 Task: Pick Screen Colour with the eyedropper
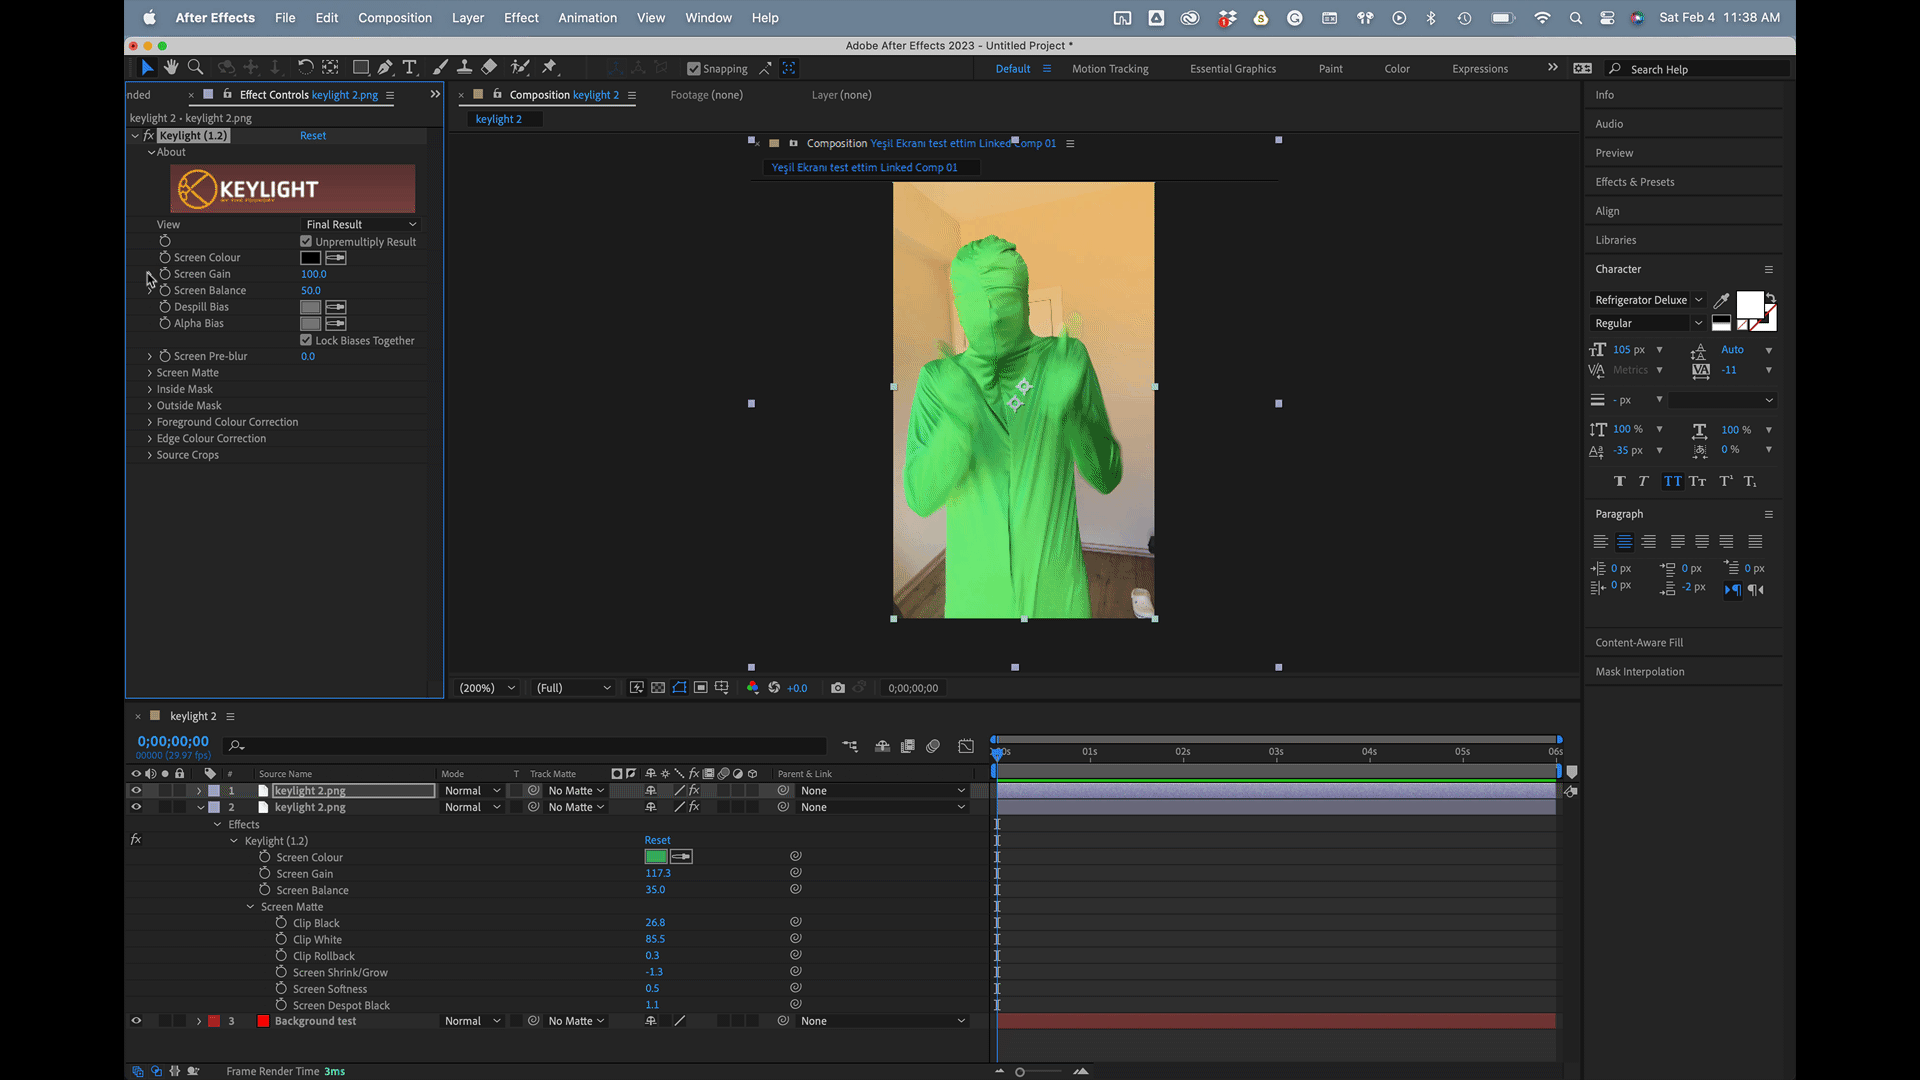[336, 258]
